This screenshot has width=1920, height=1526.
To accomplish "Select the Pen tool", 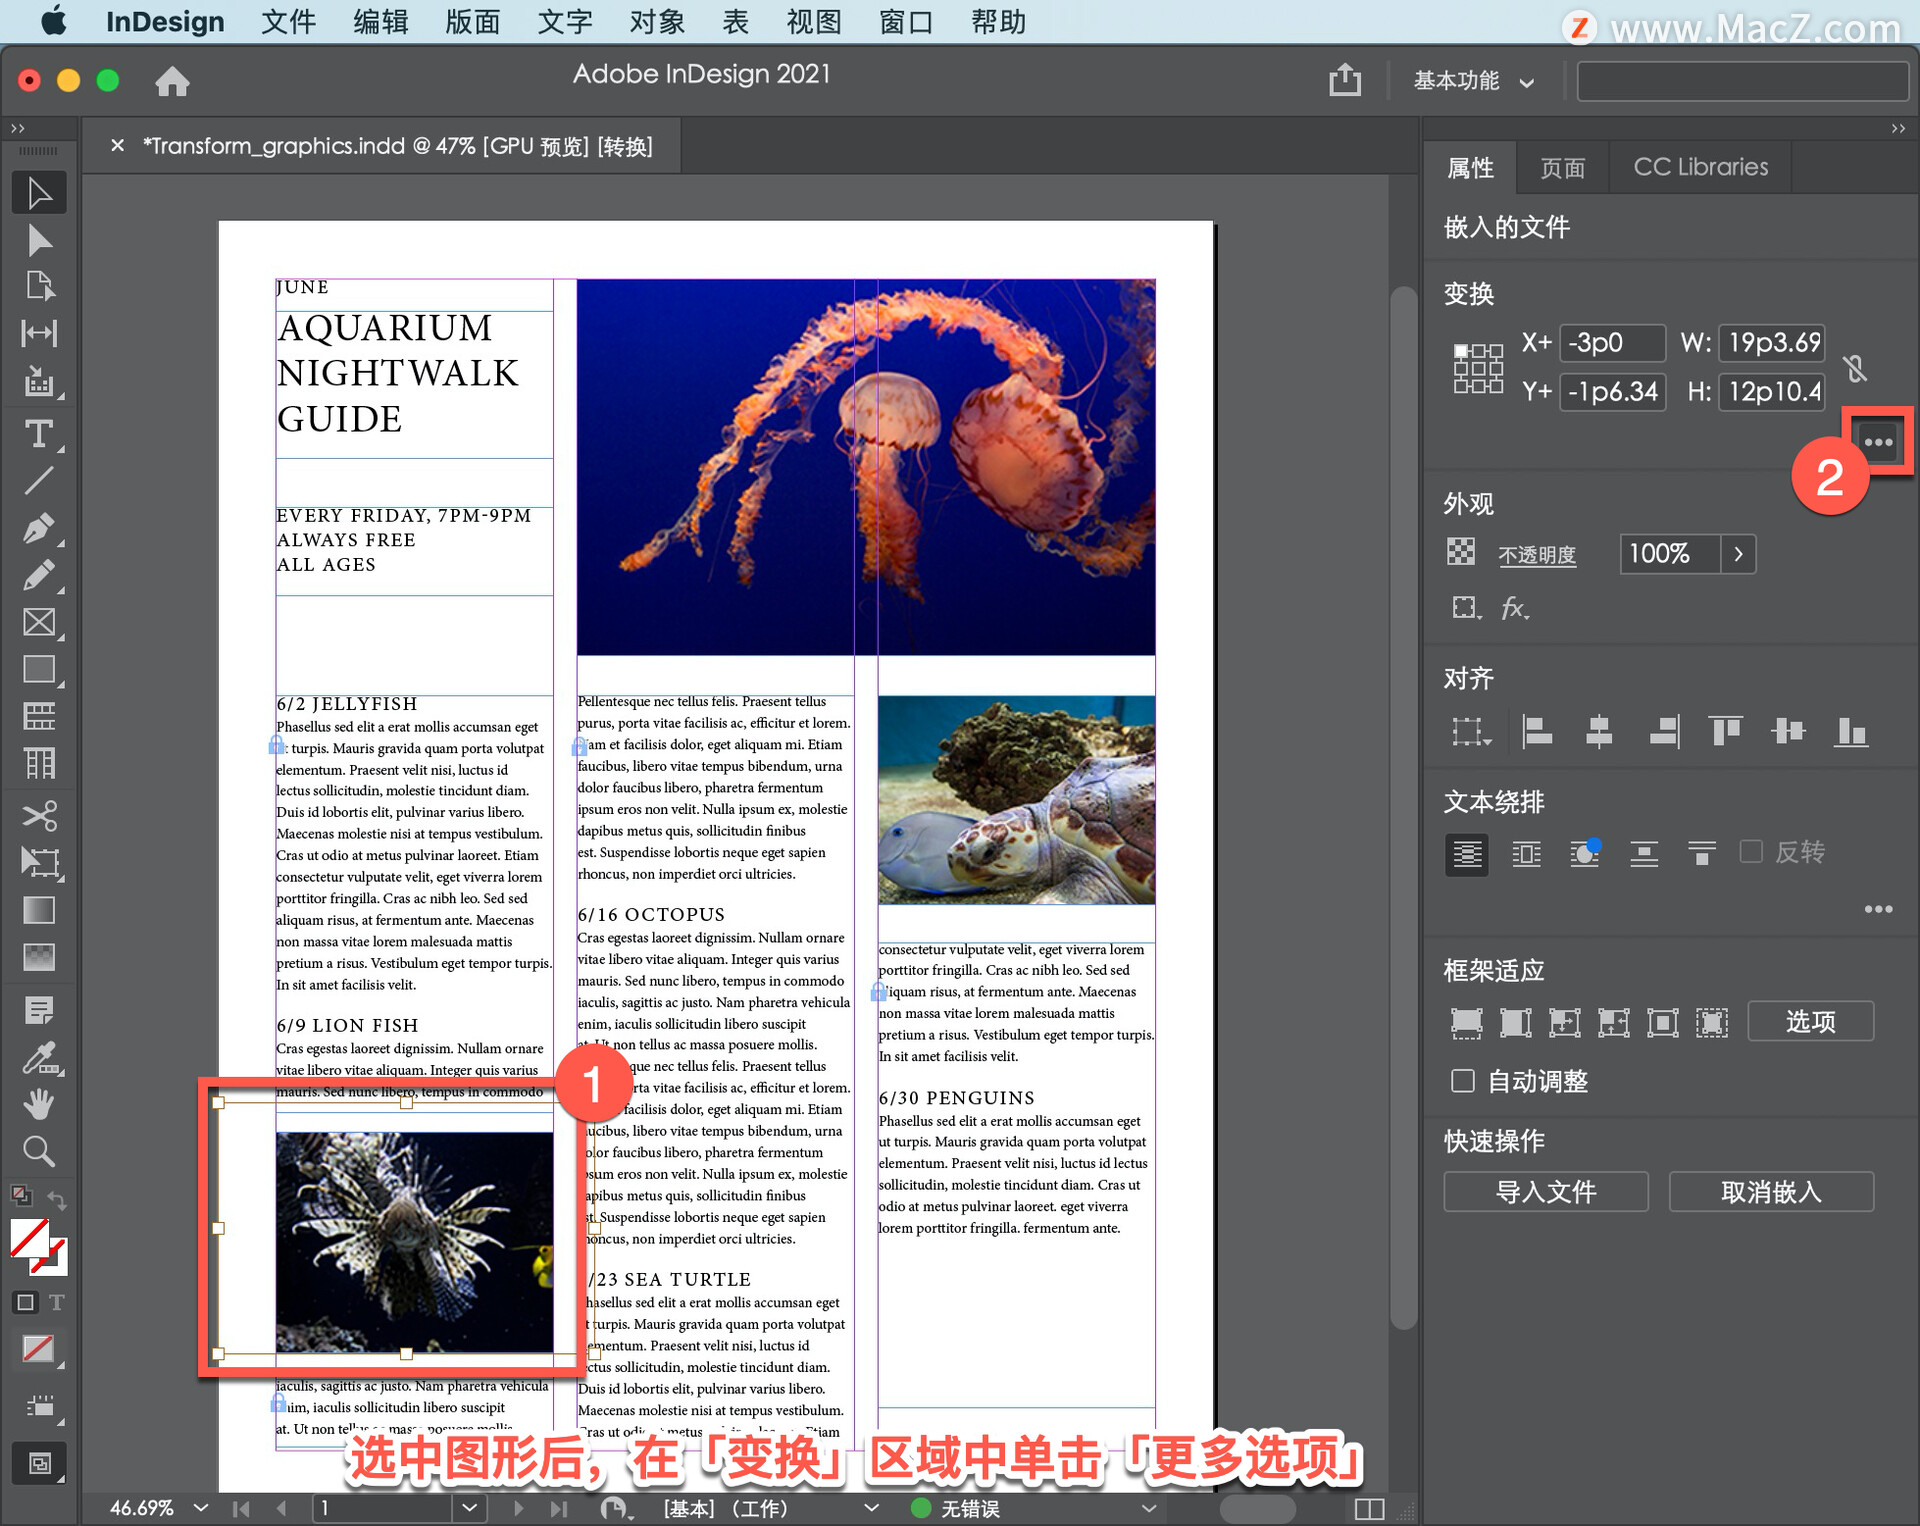I will [x=38, y=528].
